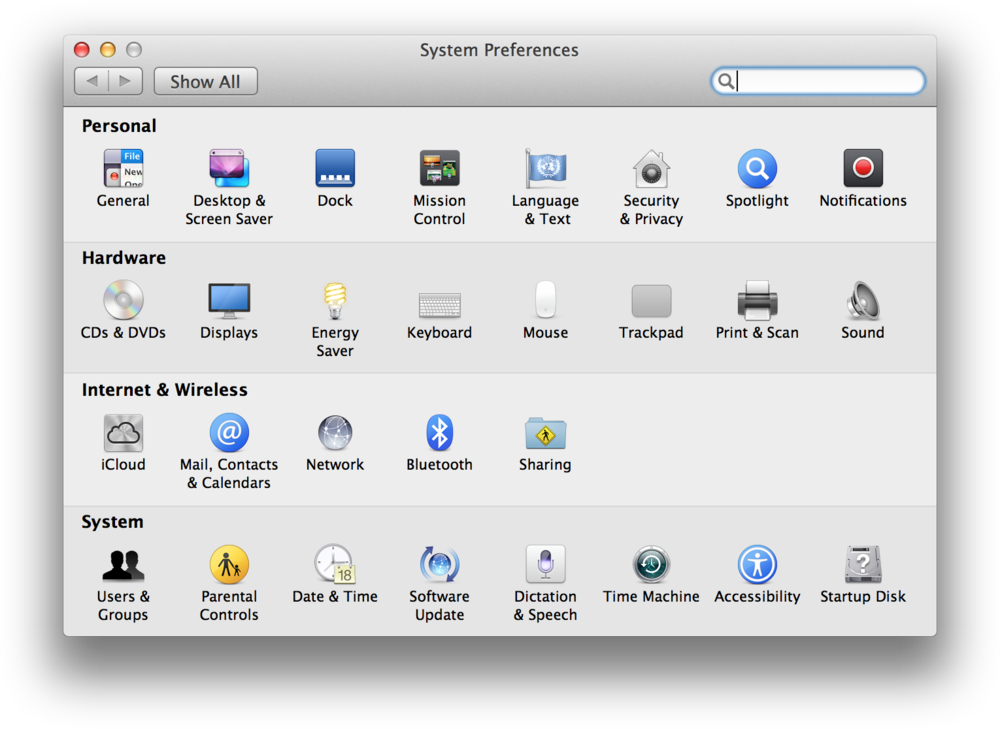Go forward with the right arrow button

(x=126, y=82)
